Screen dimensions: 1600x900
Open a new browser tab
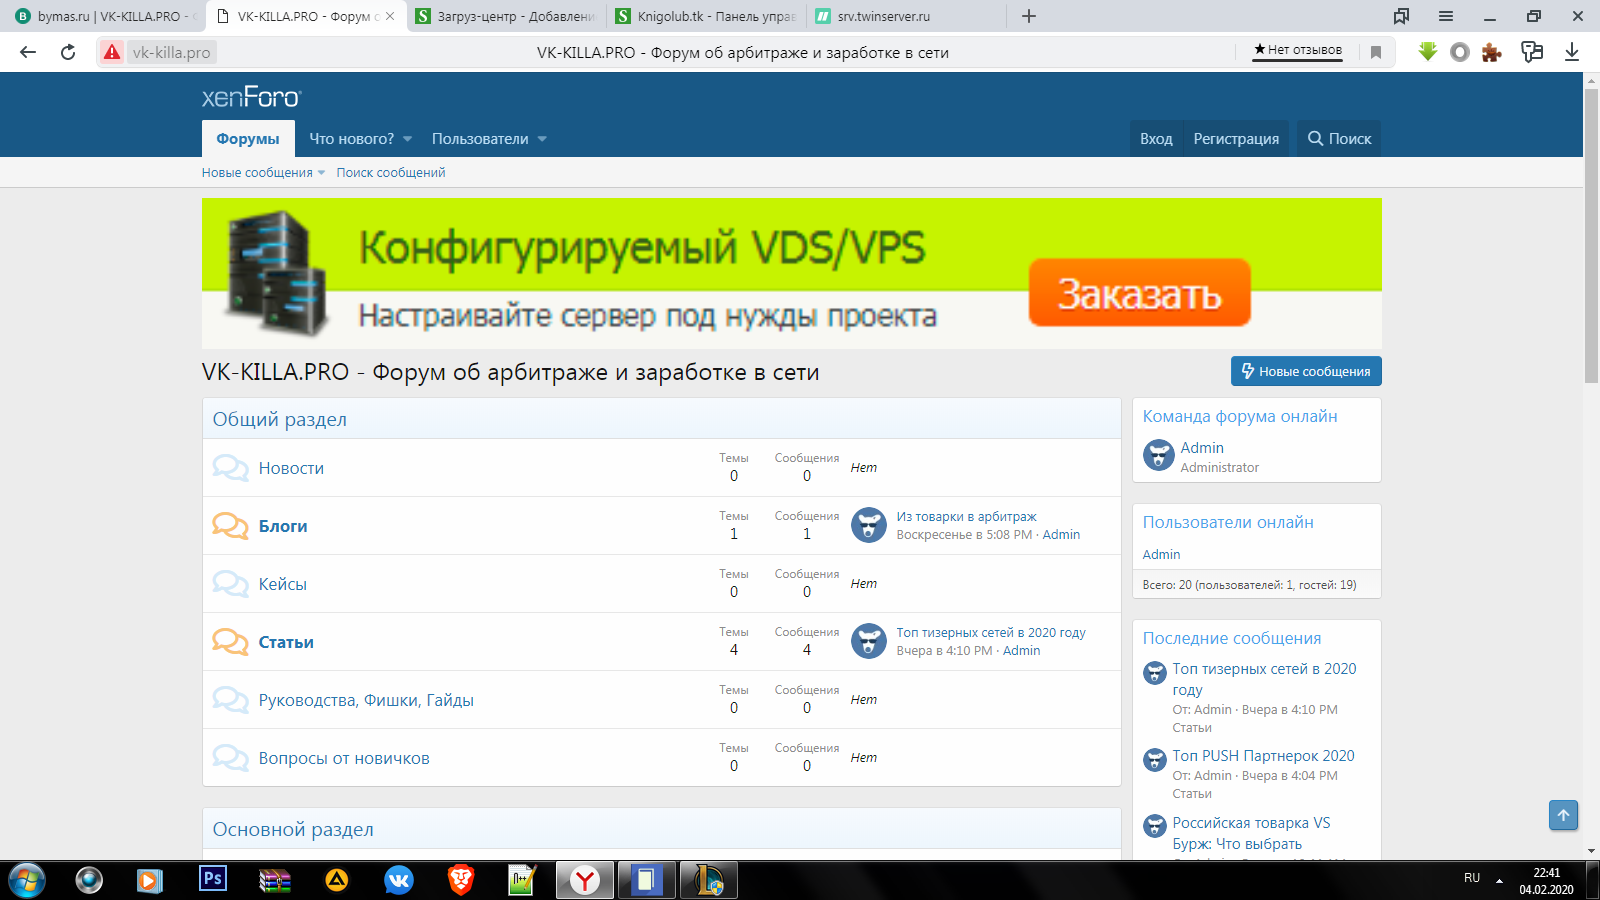point(1029,16)
